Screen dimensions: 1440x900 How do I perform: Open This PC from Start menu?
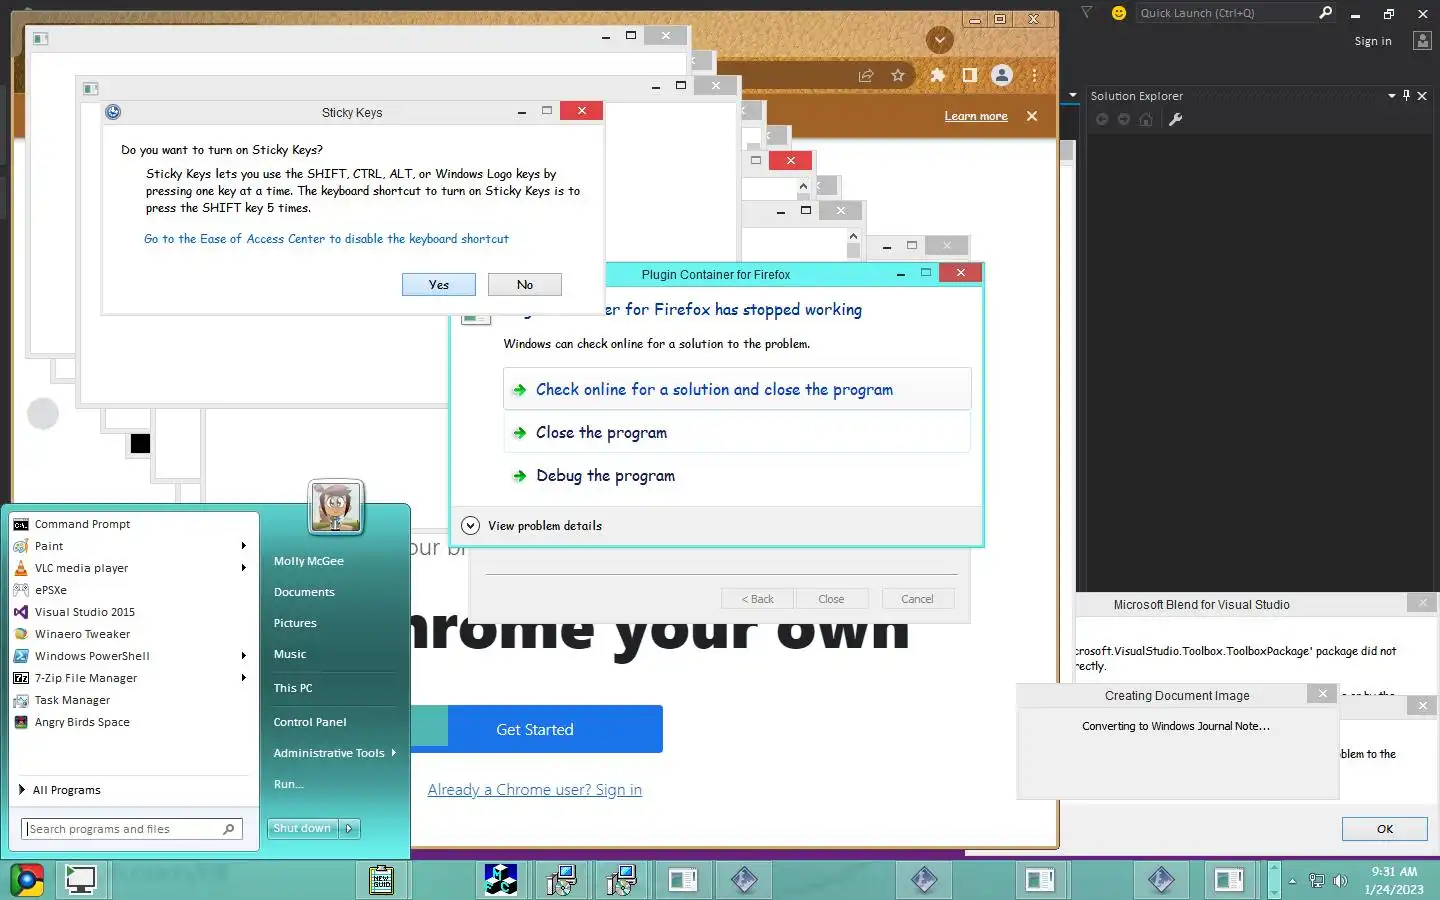click(293, 688)
